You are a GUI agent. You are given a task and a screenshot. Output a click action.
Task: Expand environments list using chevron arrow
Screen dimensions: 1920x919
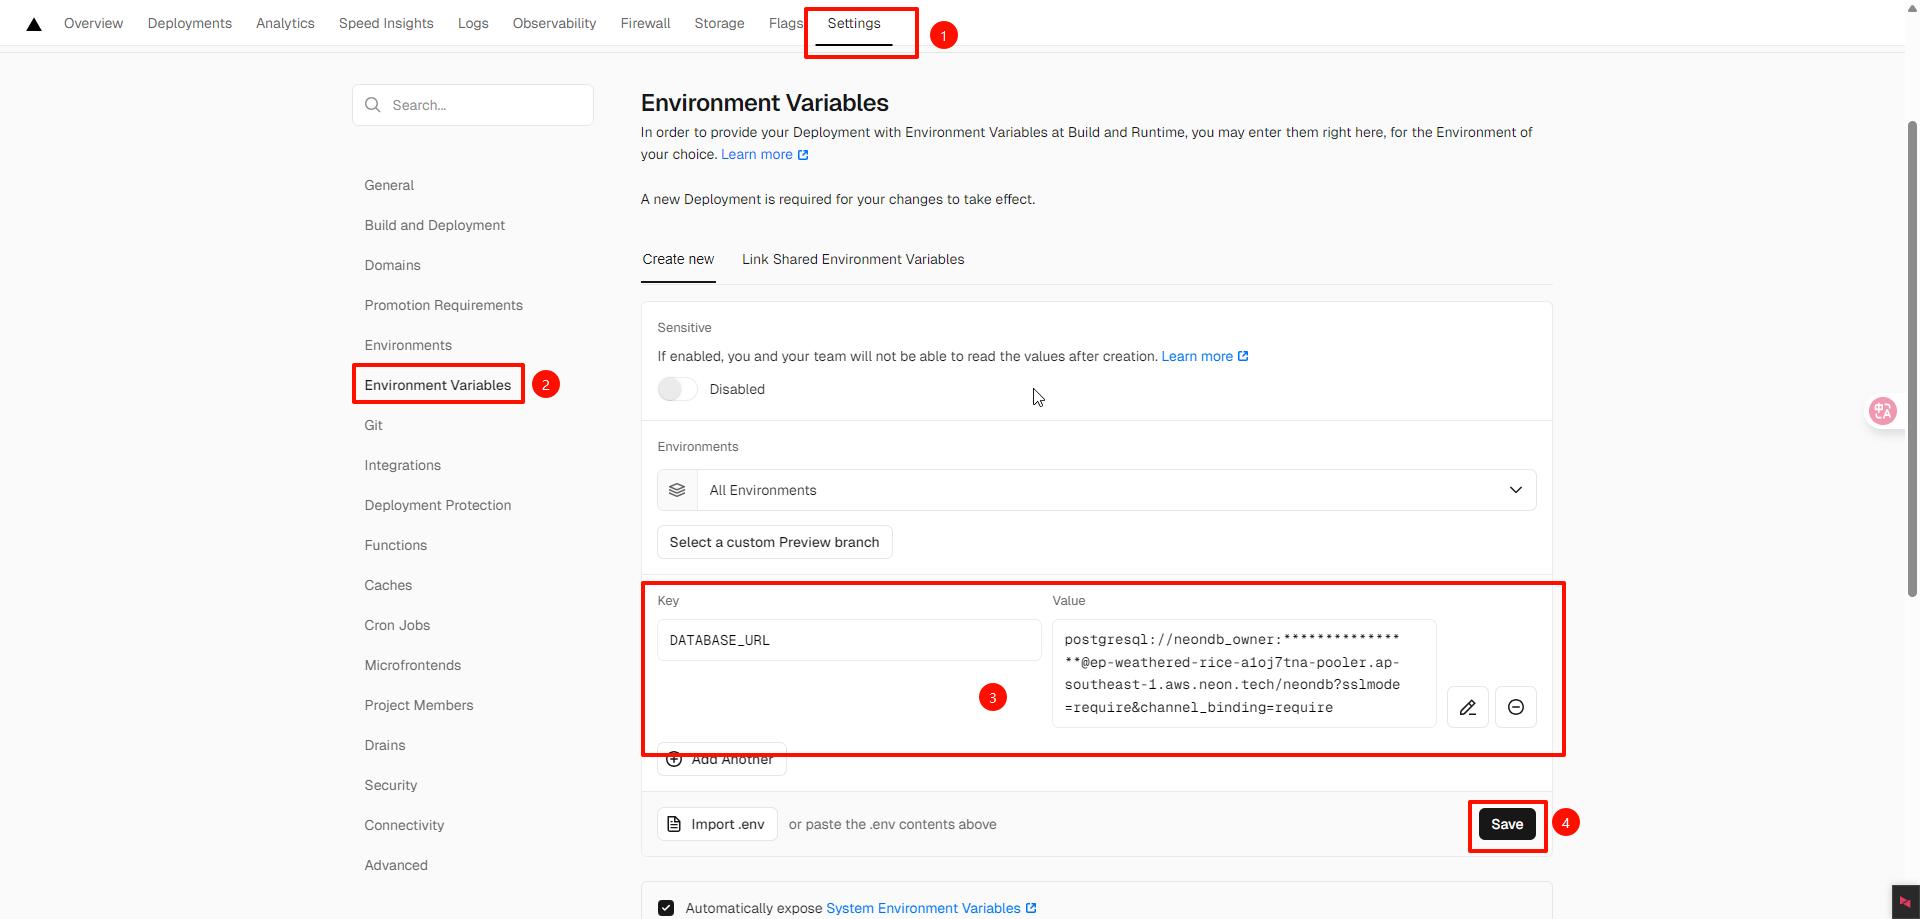(x=1515, y=490)
